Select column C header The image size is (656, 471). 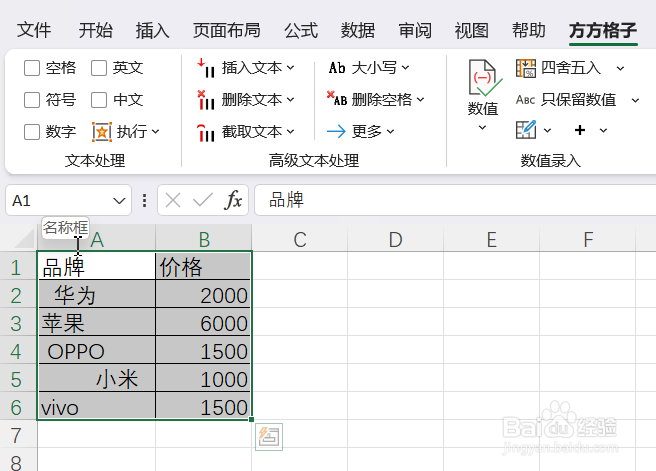[x=300, y=240]
